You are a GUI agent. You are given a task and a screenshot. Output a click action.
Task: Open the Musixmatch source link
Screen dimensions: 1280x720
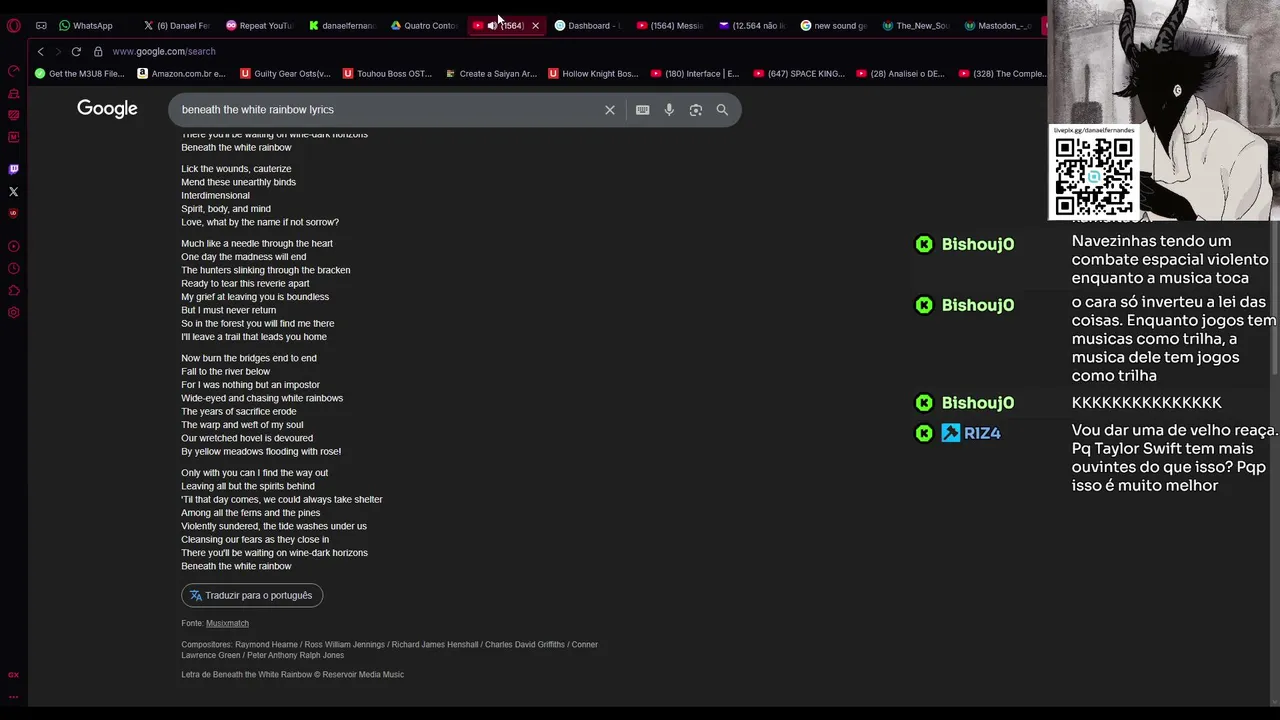pos(227,623)
